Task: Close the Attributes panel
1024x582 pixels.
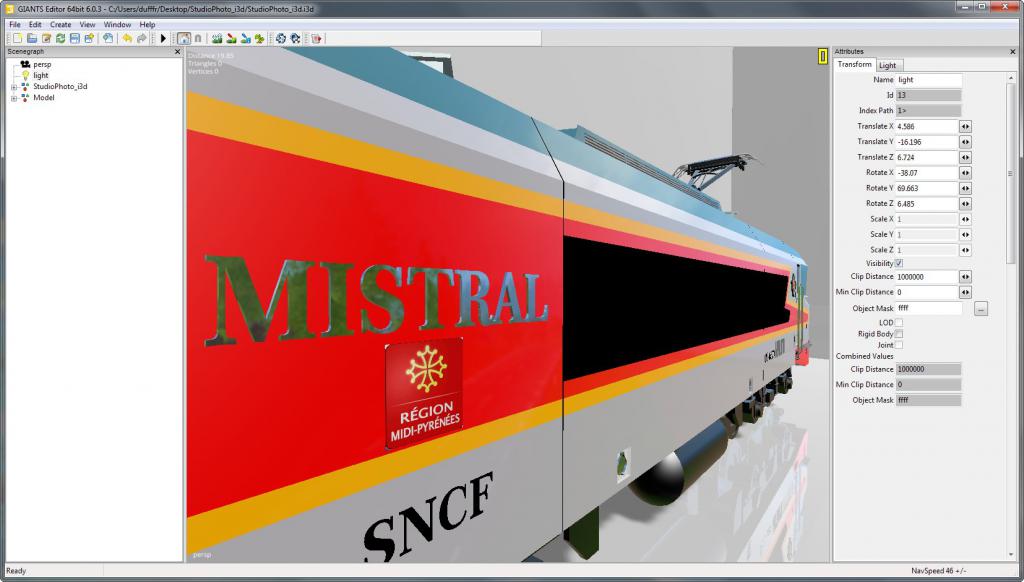Action: [1013, 52]
